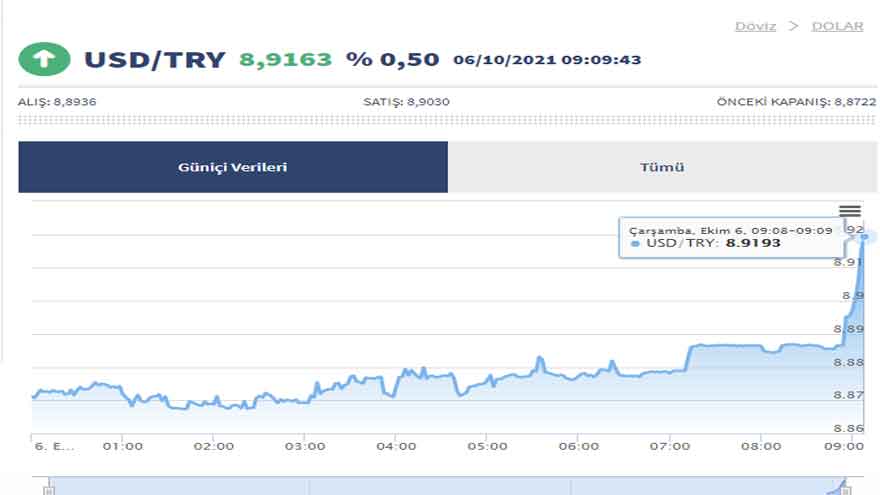Click the 8.88 y-axis label
Viewport: 880px width, 495px height.
(849, 362)
